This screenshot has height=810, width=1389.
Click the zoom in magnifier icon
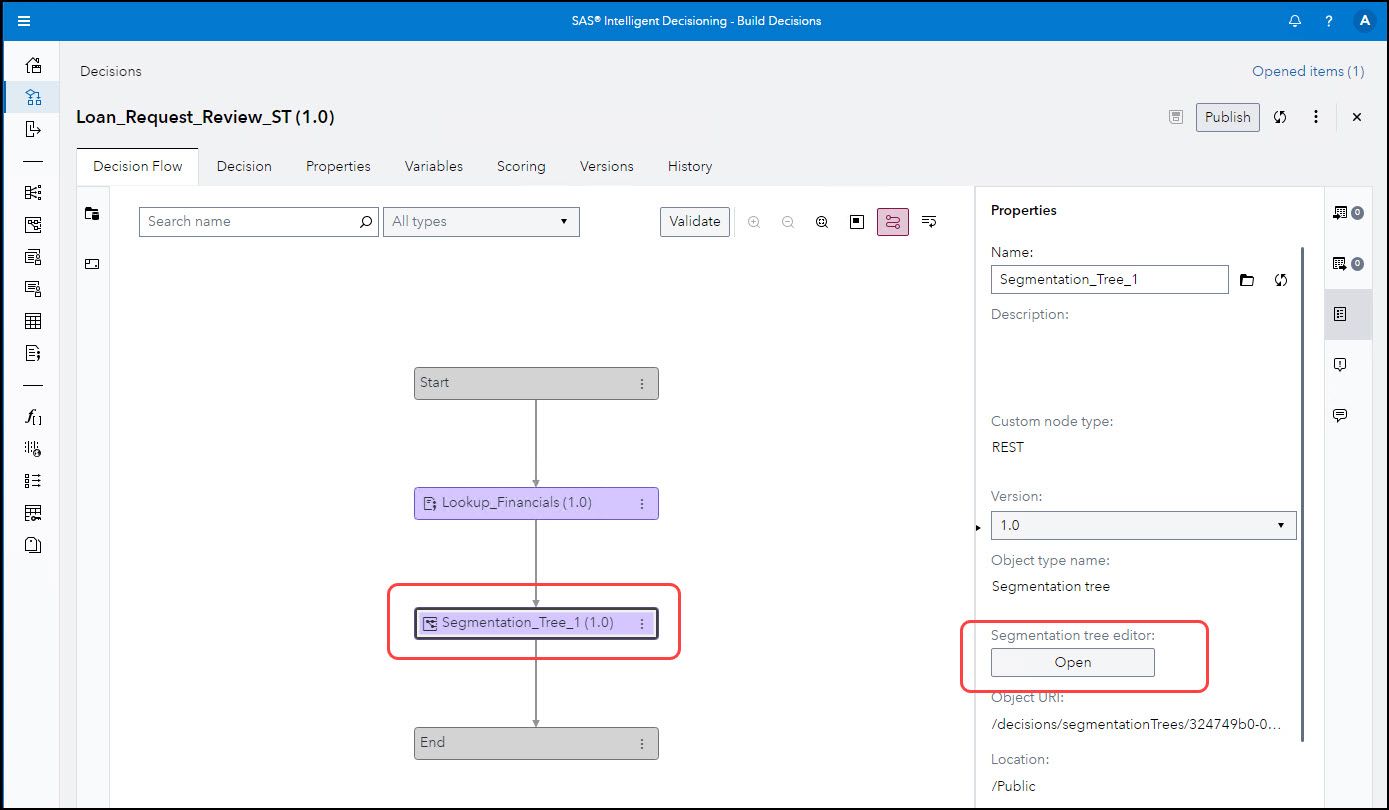(x=754, y=222)
